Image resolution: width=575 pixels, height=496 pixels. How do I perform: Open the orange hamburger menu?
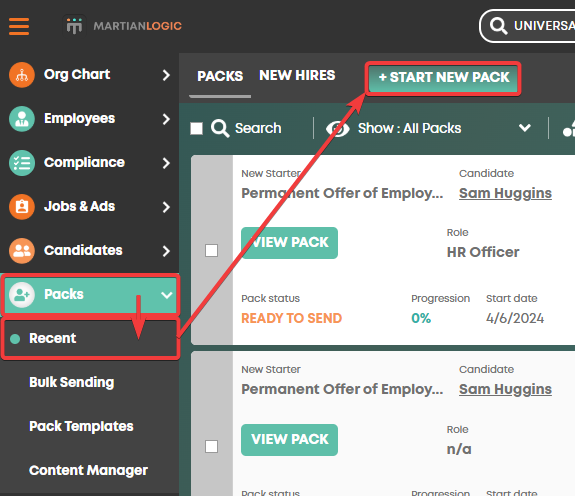point(19,26)
